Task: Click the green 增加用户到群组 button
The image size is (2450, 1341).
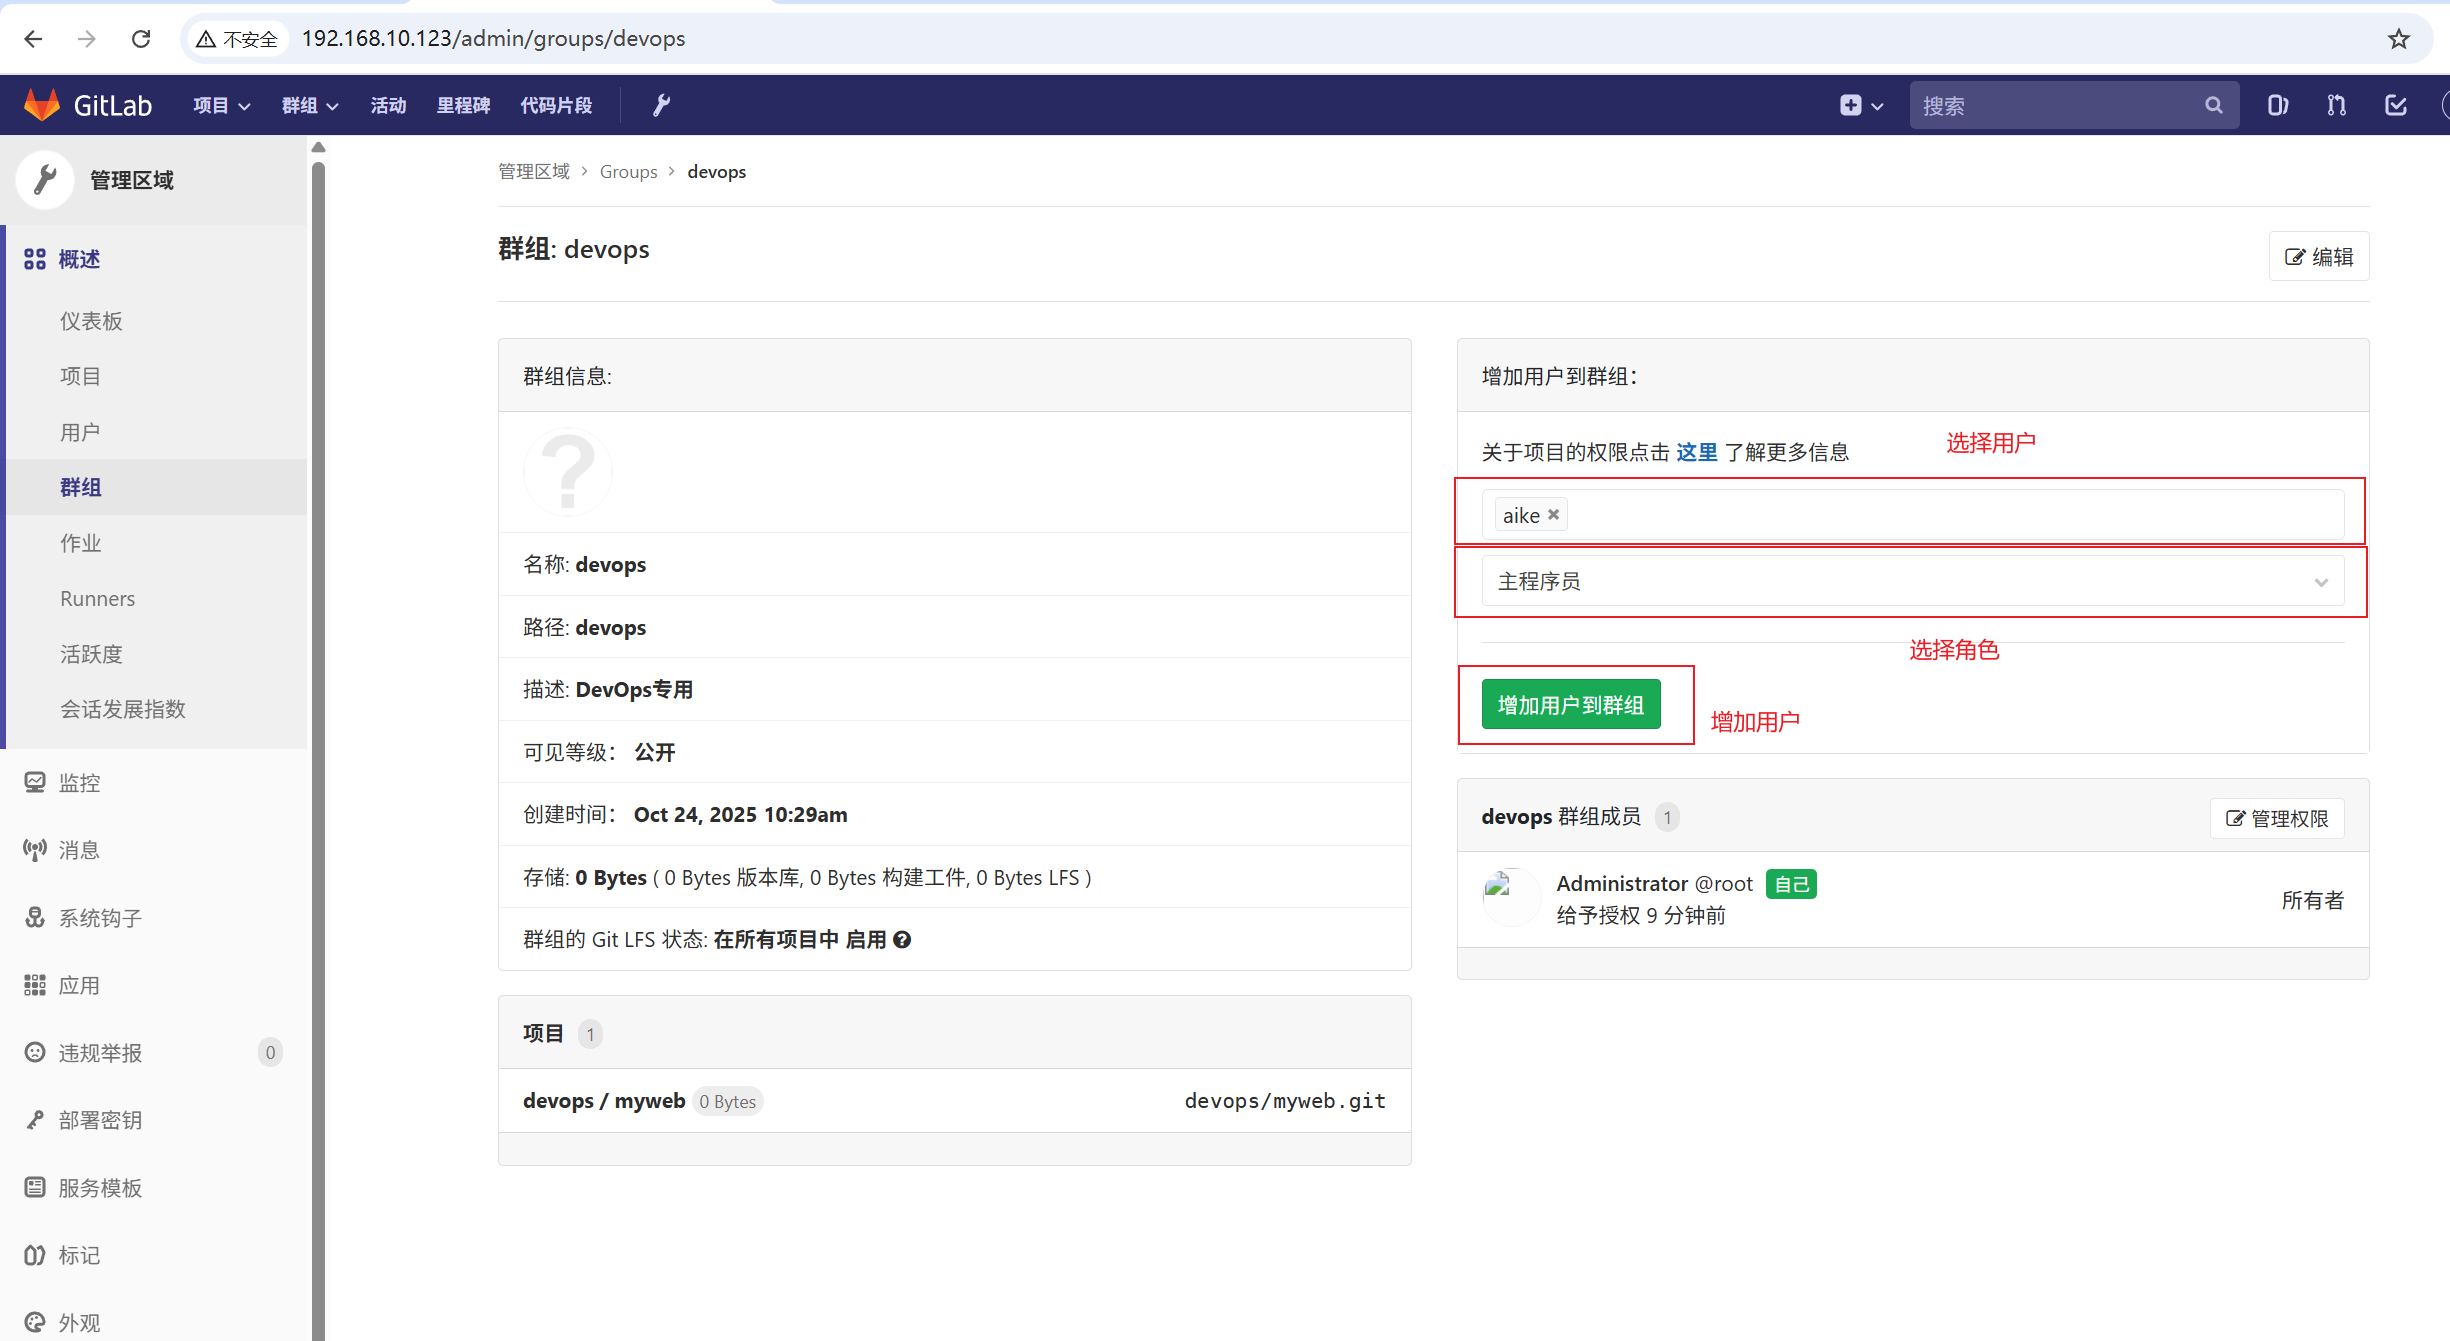Action: [1570, 705]
